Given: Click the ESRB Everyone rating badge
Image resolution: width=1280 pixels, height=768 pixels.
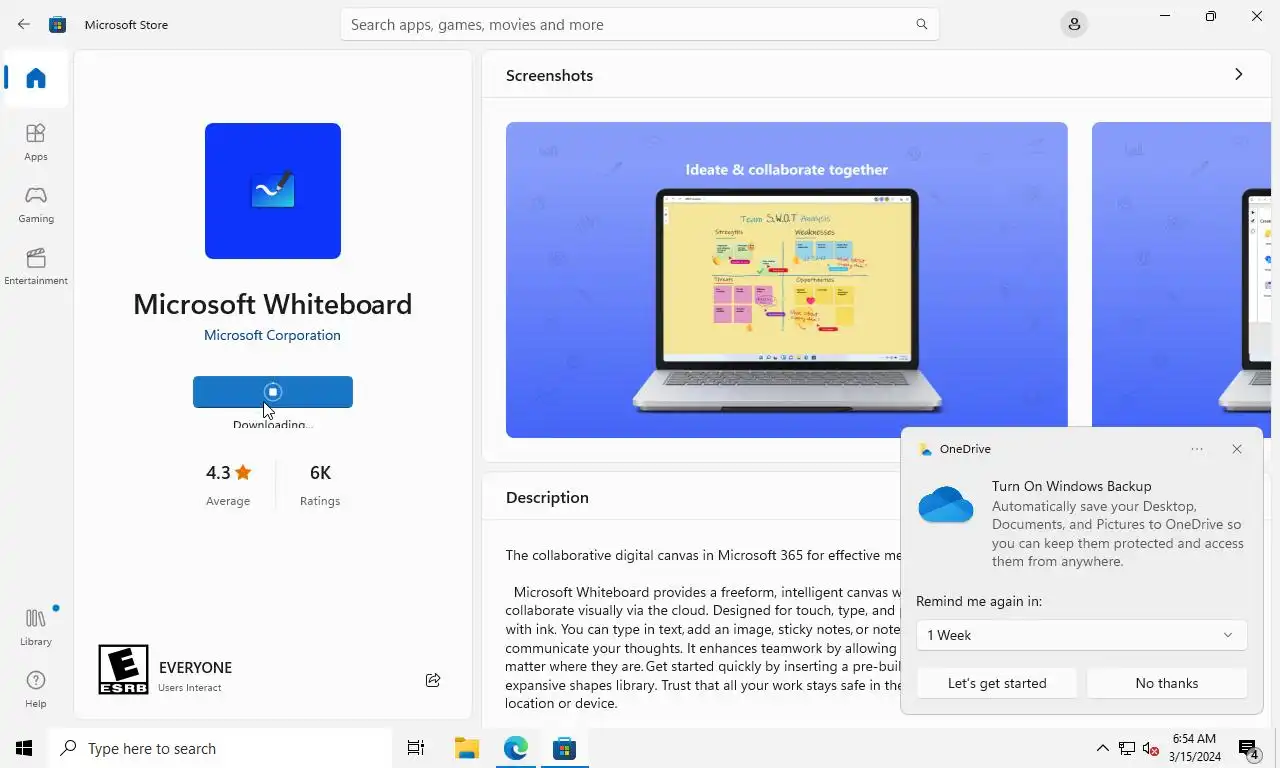Looking at the screenshot, I should (123, 669).
